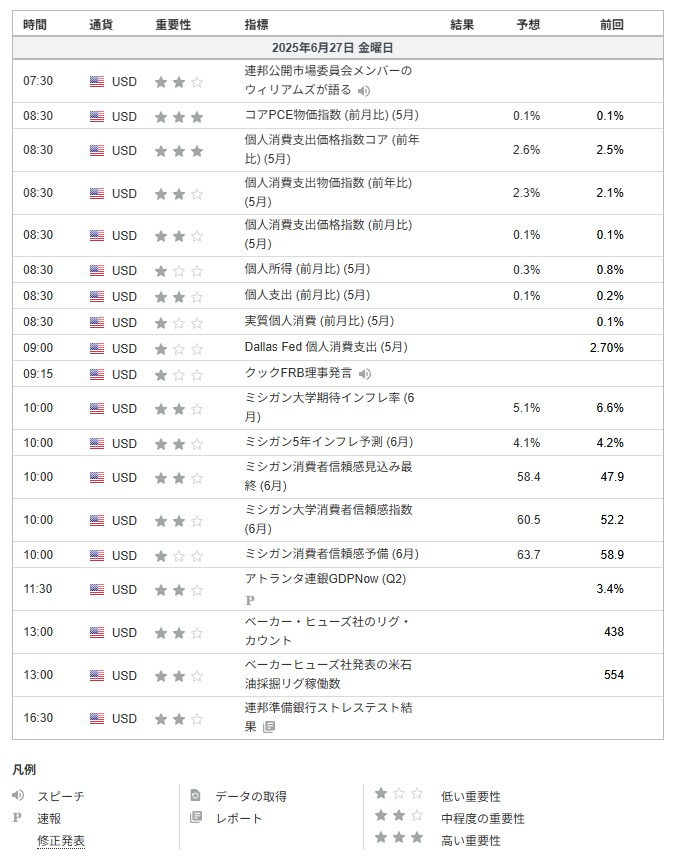Open コアPCE物価指数 (前月比) indicator link
This screenshot has width=674, height=860.
(332, 115)
